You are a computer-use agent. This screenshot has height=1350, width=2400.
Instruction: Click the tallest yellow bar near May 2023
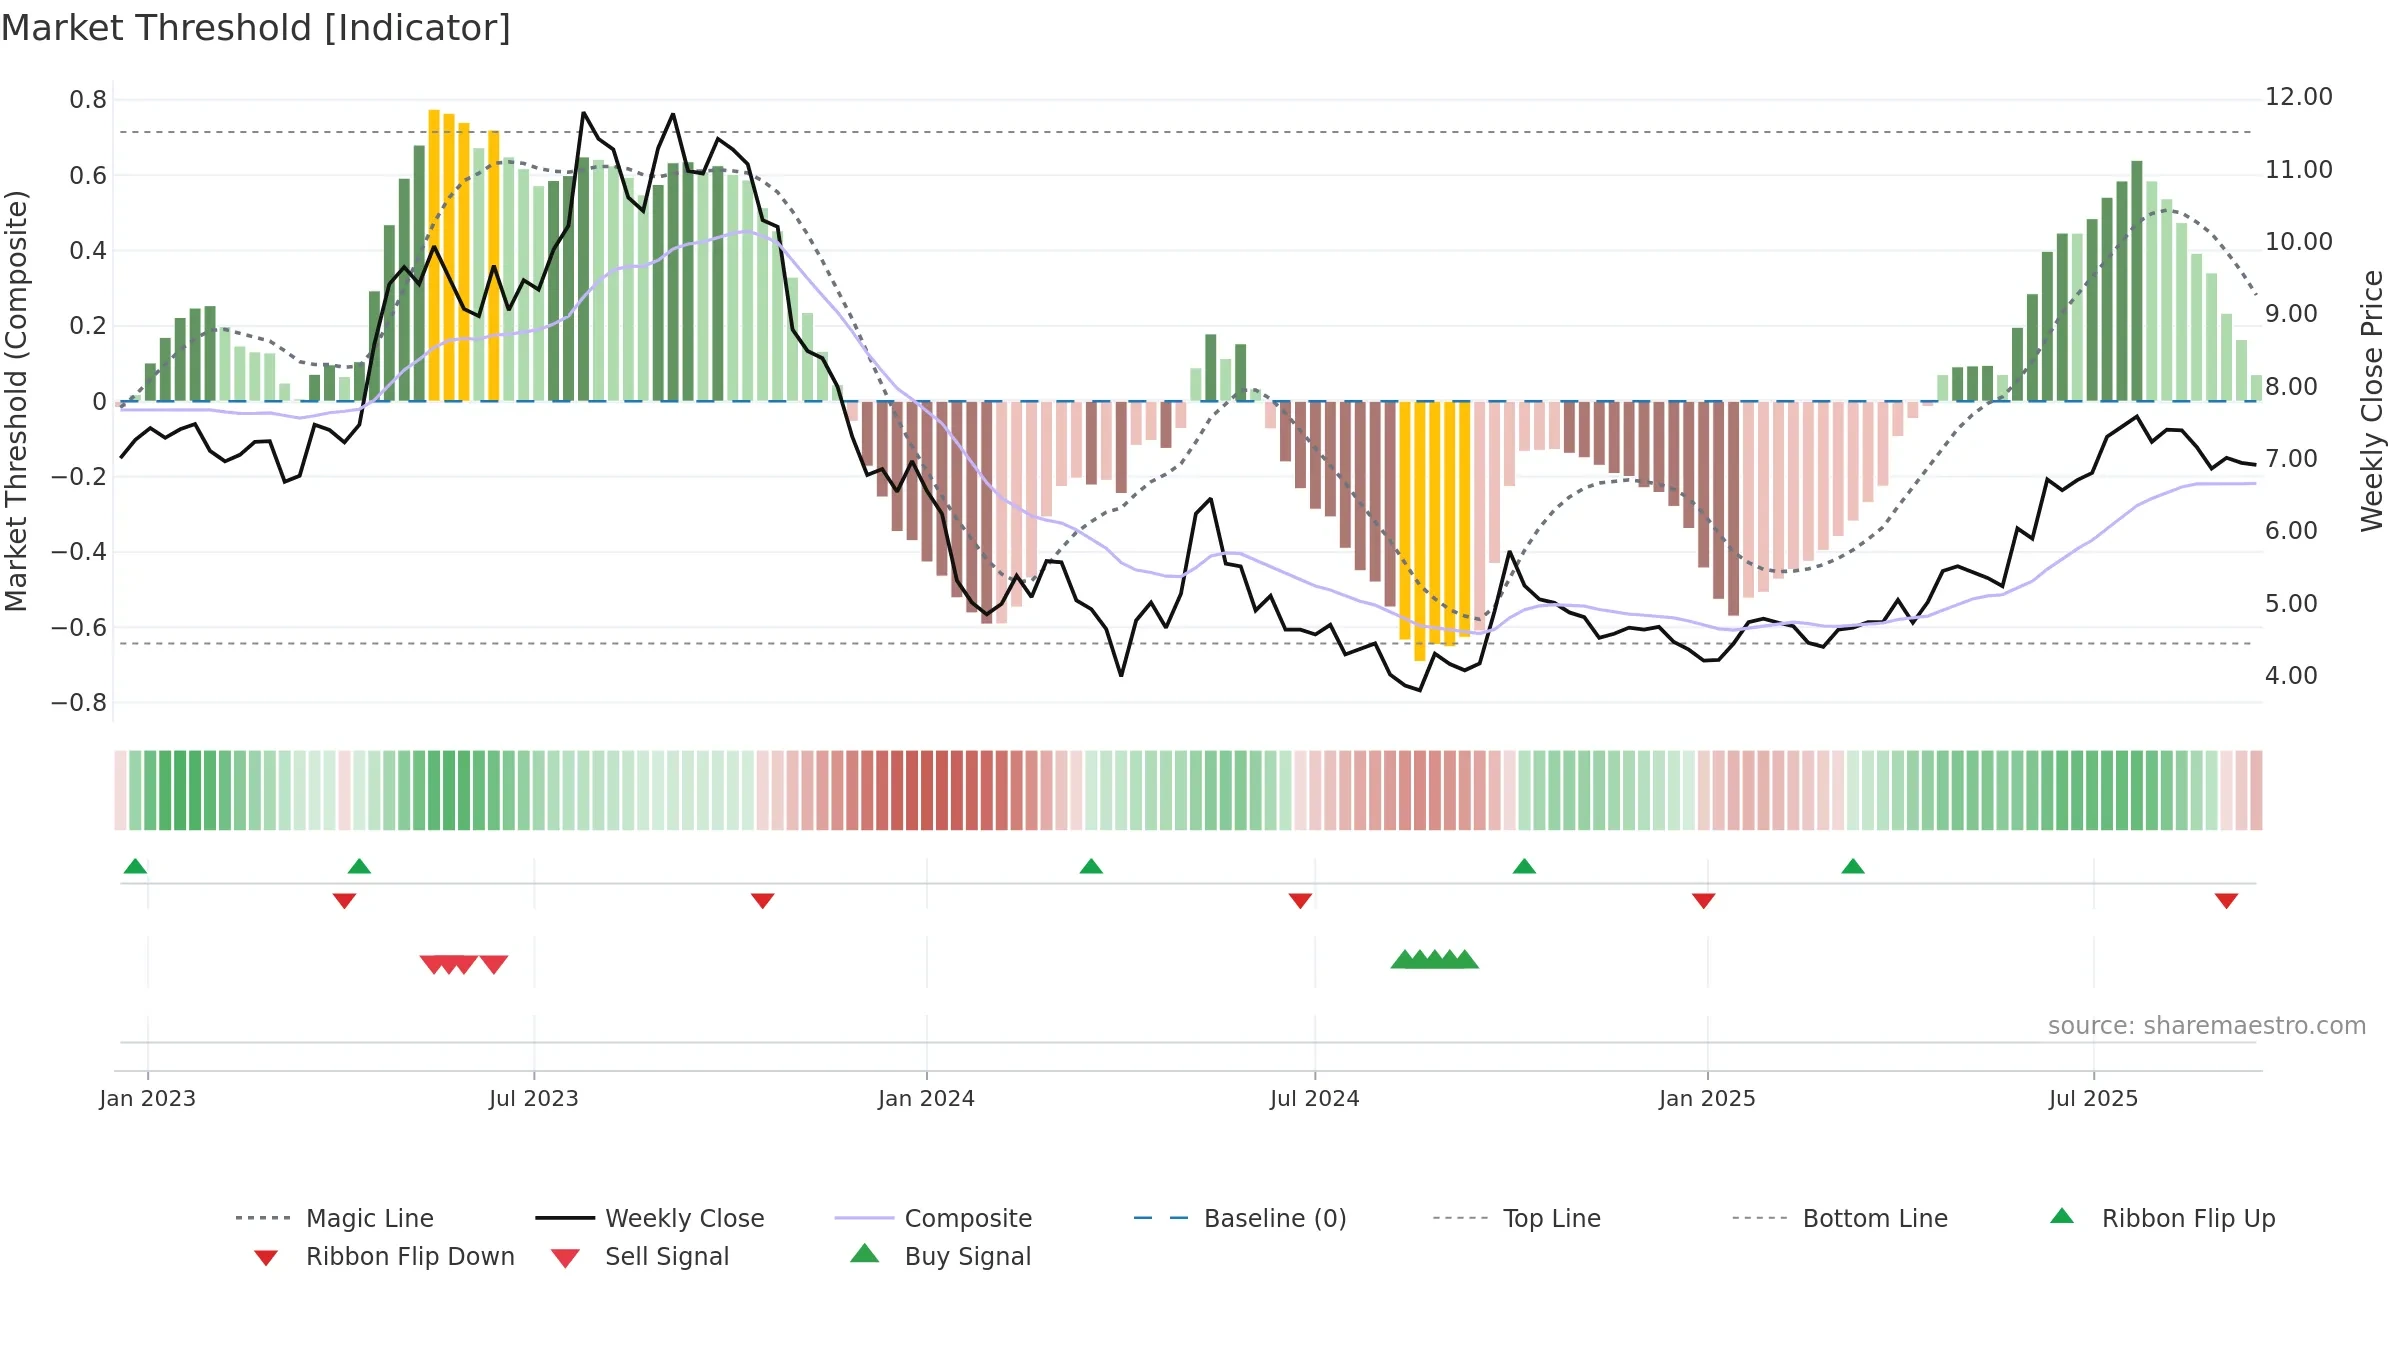click(434, 255)
